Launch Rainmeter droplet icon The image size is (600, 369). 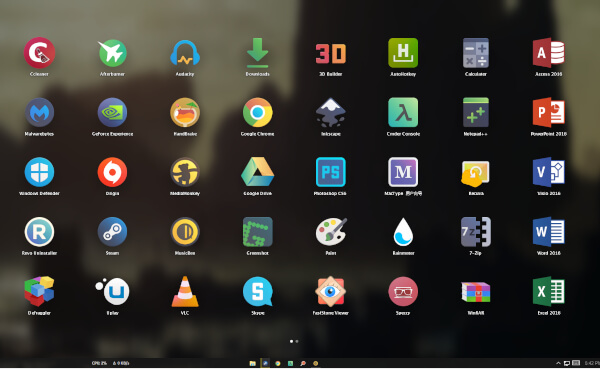(x=403, y=232)
